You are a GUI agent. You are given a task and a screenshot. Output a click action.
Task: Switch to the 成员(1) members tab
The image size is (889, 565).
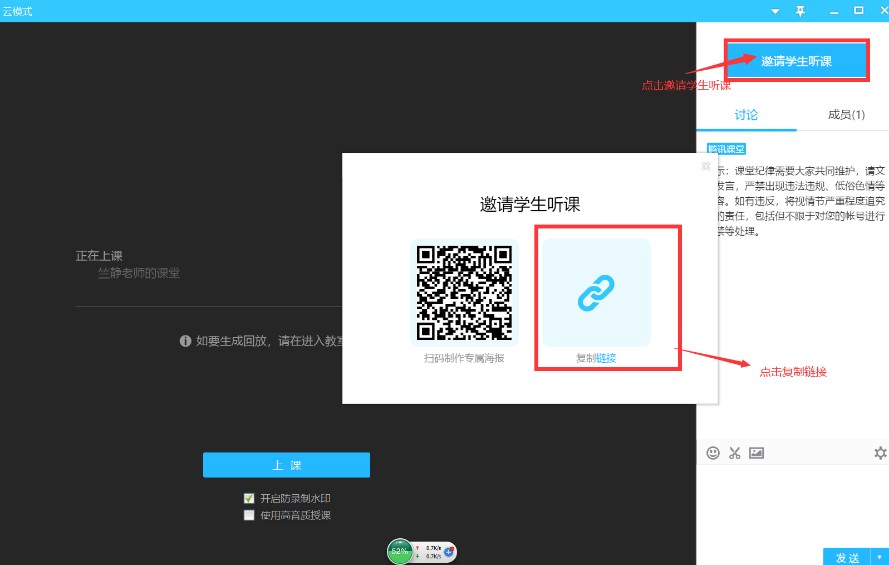[846, 115]
